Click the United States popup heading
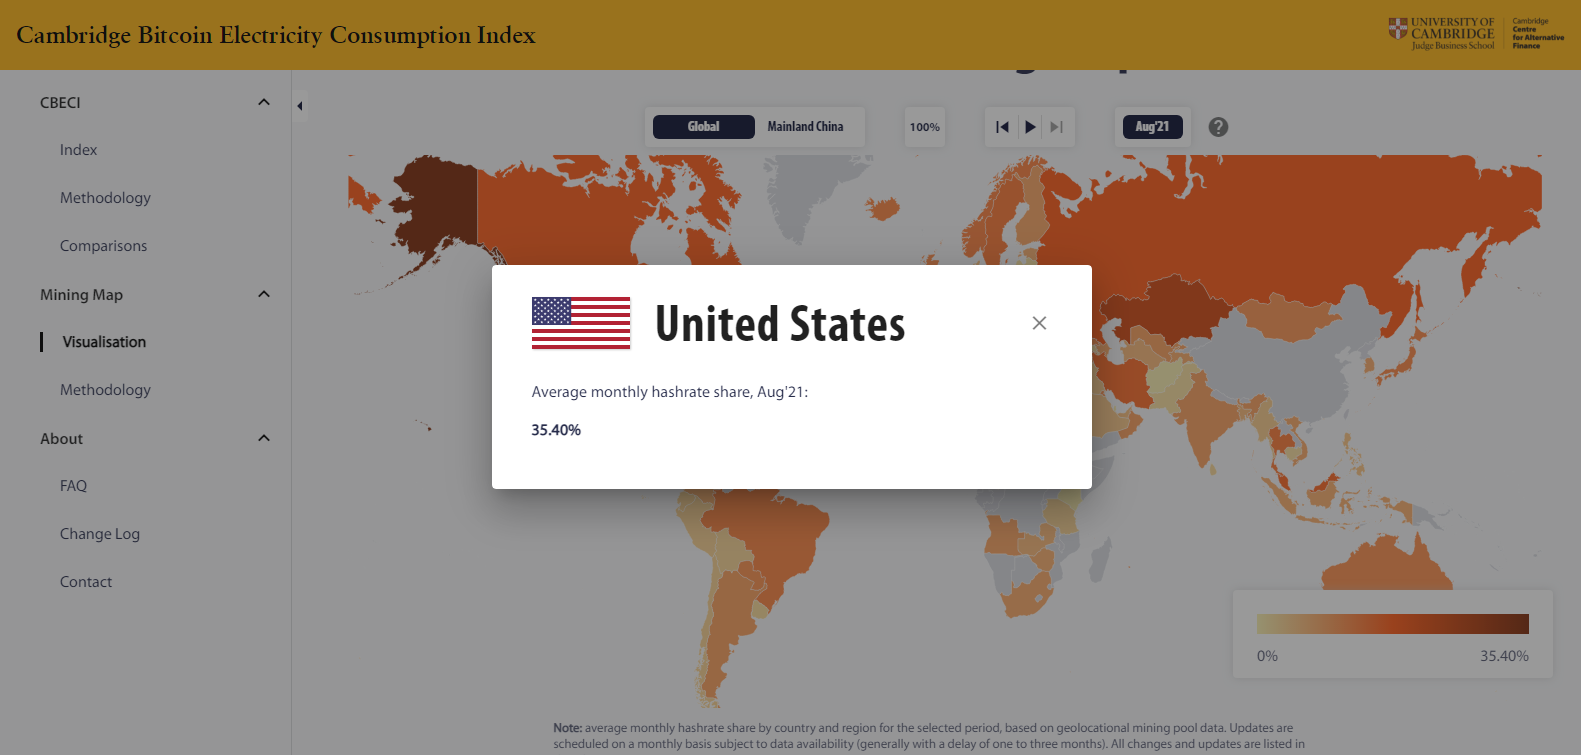 click(x=780, y=324)
